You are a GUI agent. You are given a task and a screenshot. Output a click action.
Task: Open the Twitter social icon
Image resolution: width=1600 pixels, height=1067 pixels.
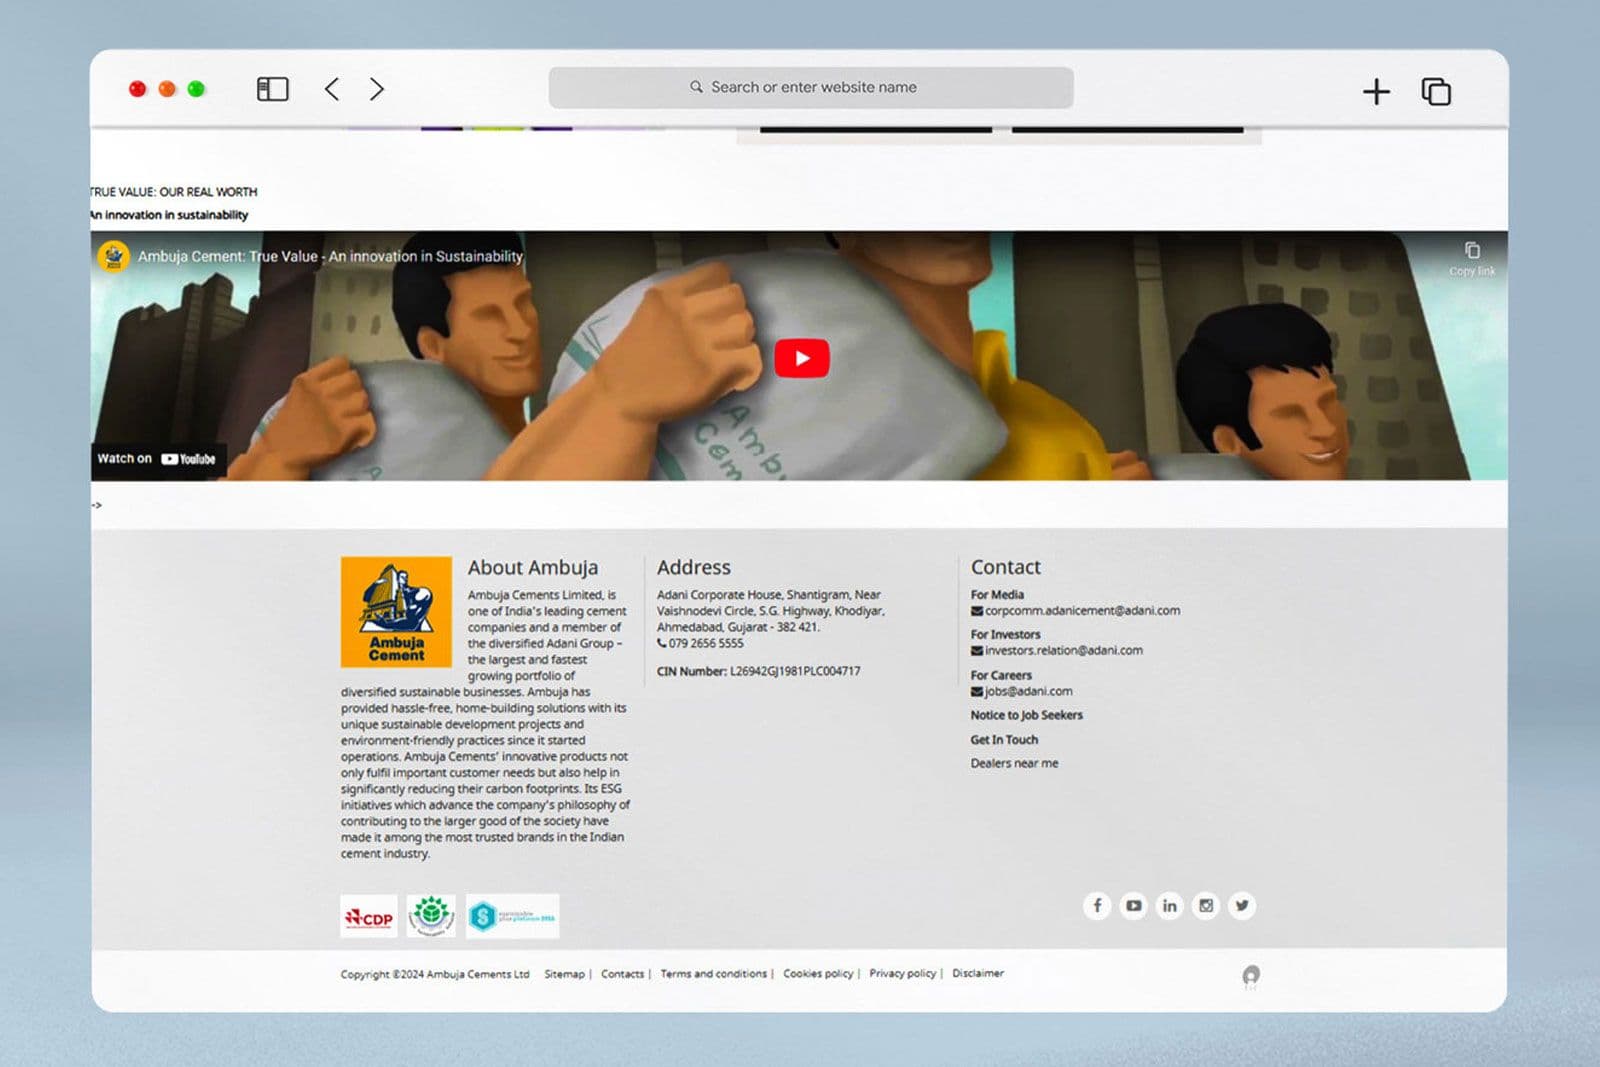point(1242,906)
